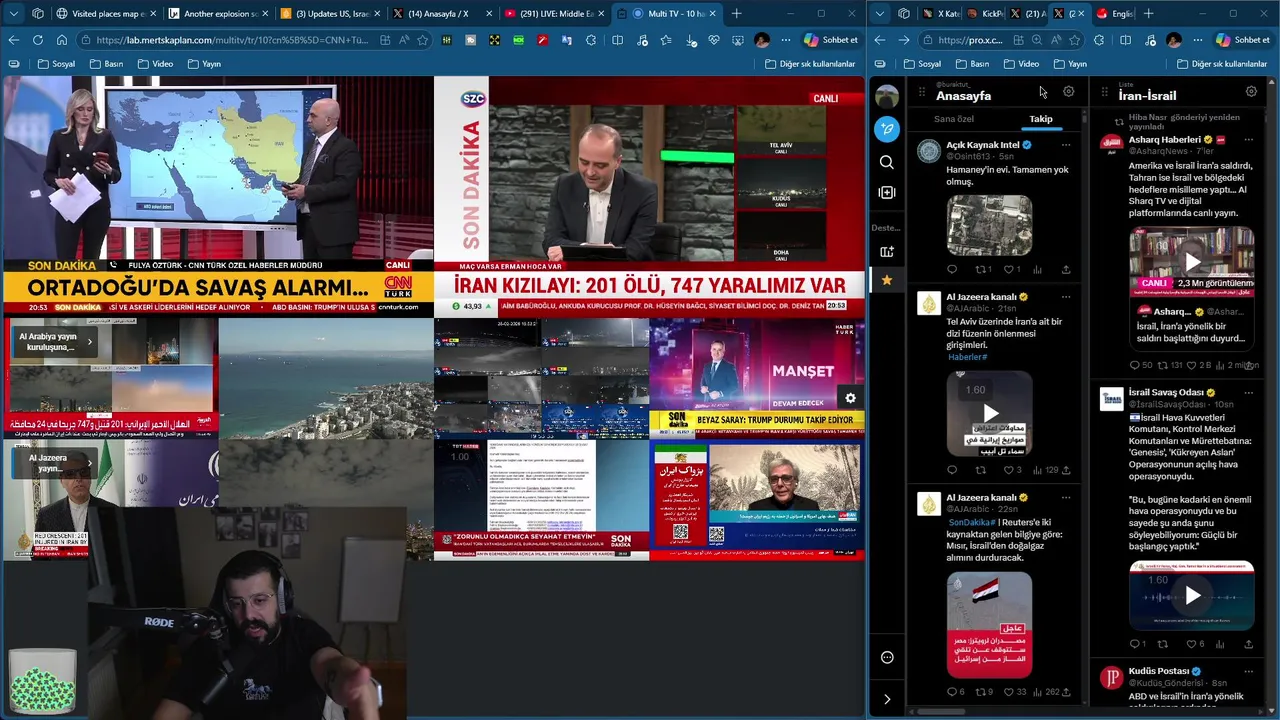Click Reload in the Multi TV browser window
This screenshot has width=1280, height=720.
[x=37, y=40]
